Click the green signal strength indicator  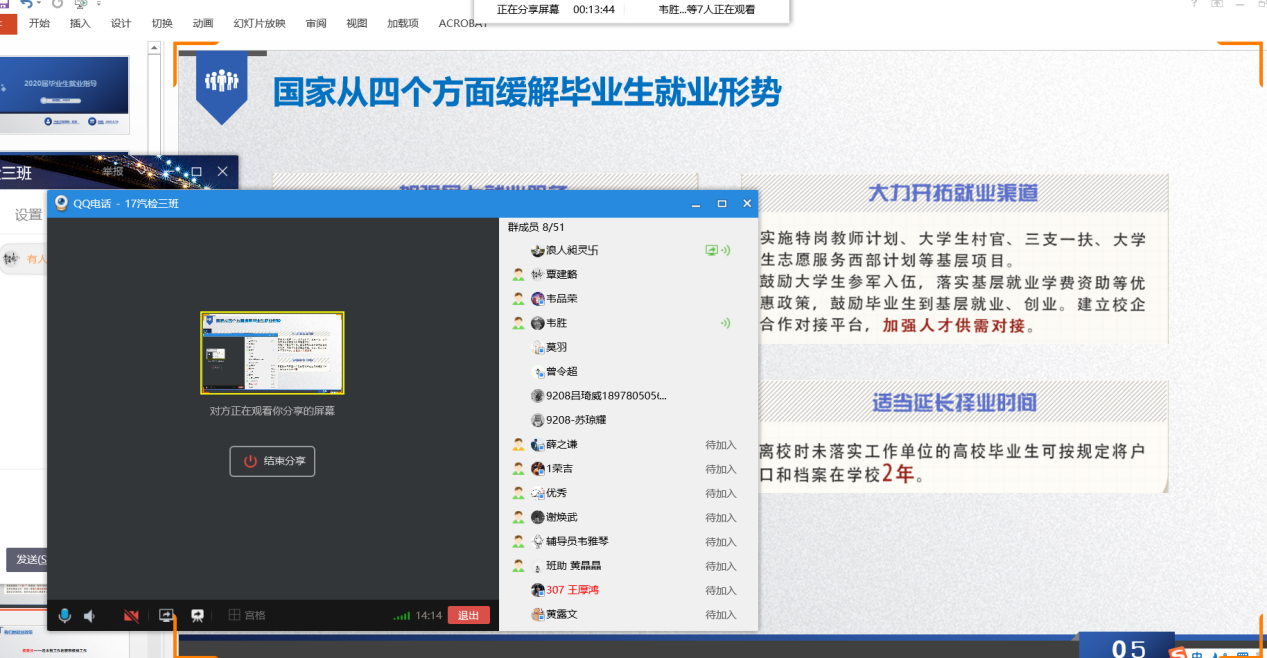point(401,616)
